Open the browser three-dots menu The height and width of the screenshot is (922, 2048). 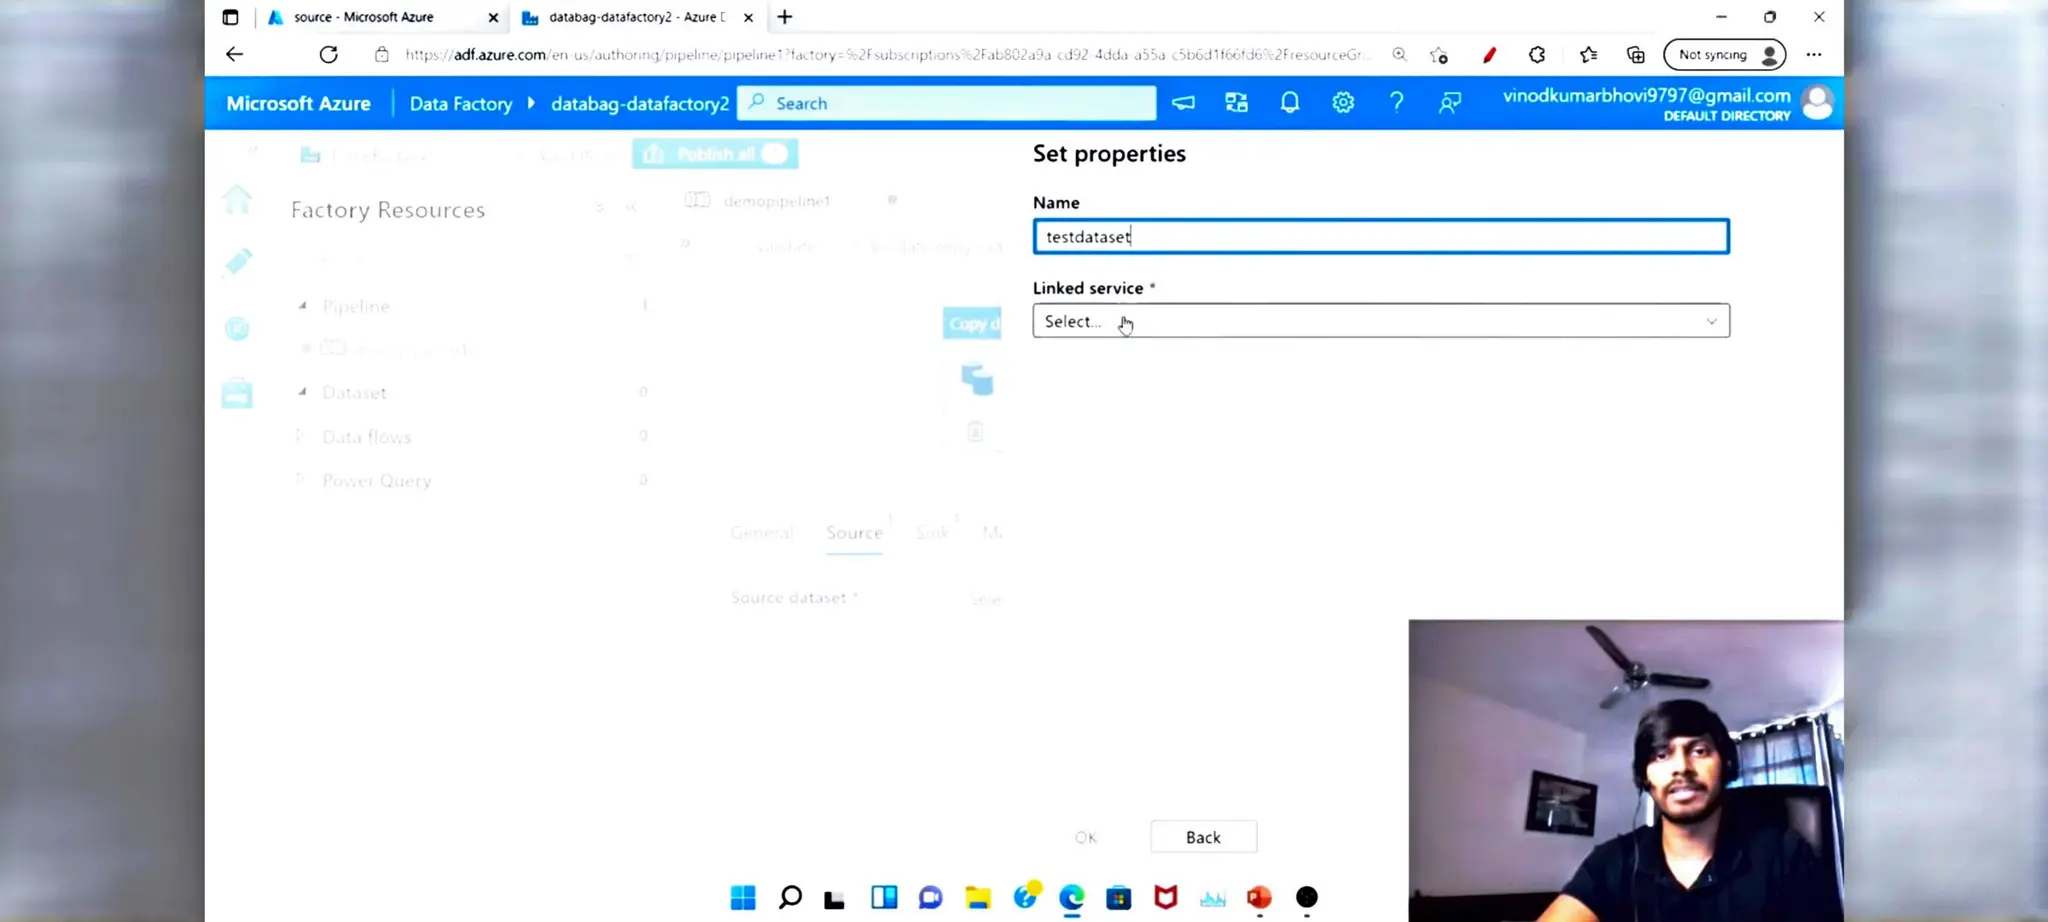coord(1814,55)
